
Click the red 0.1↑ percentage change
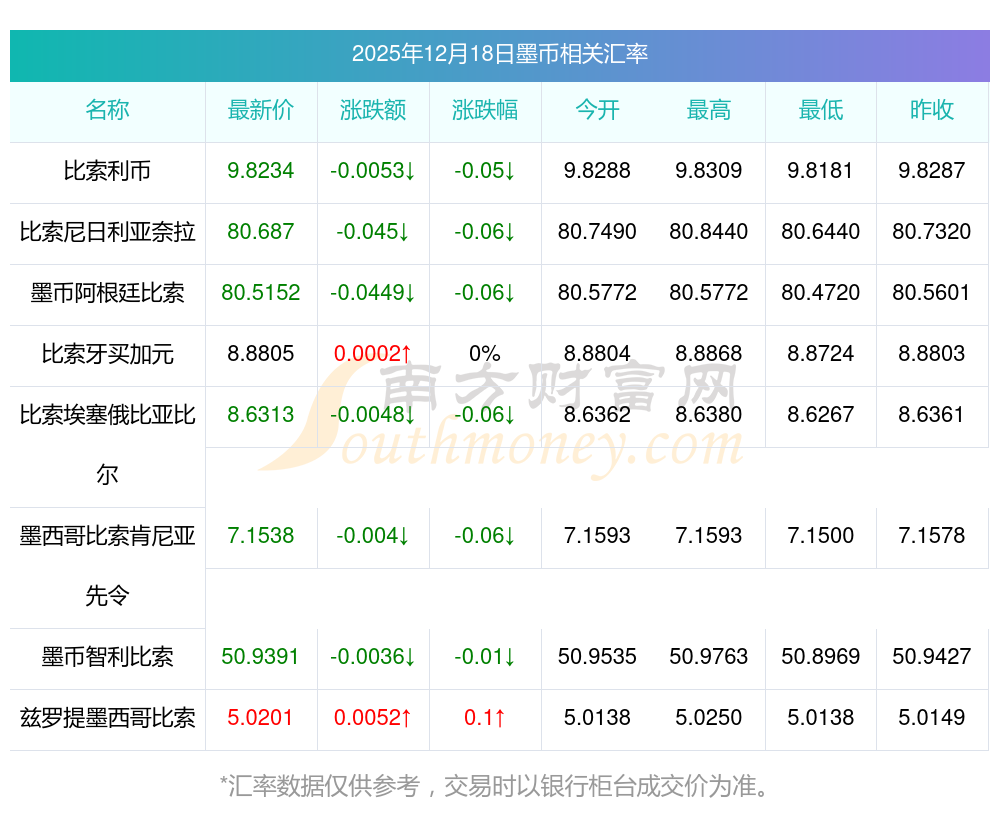[485, 718]
